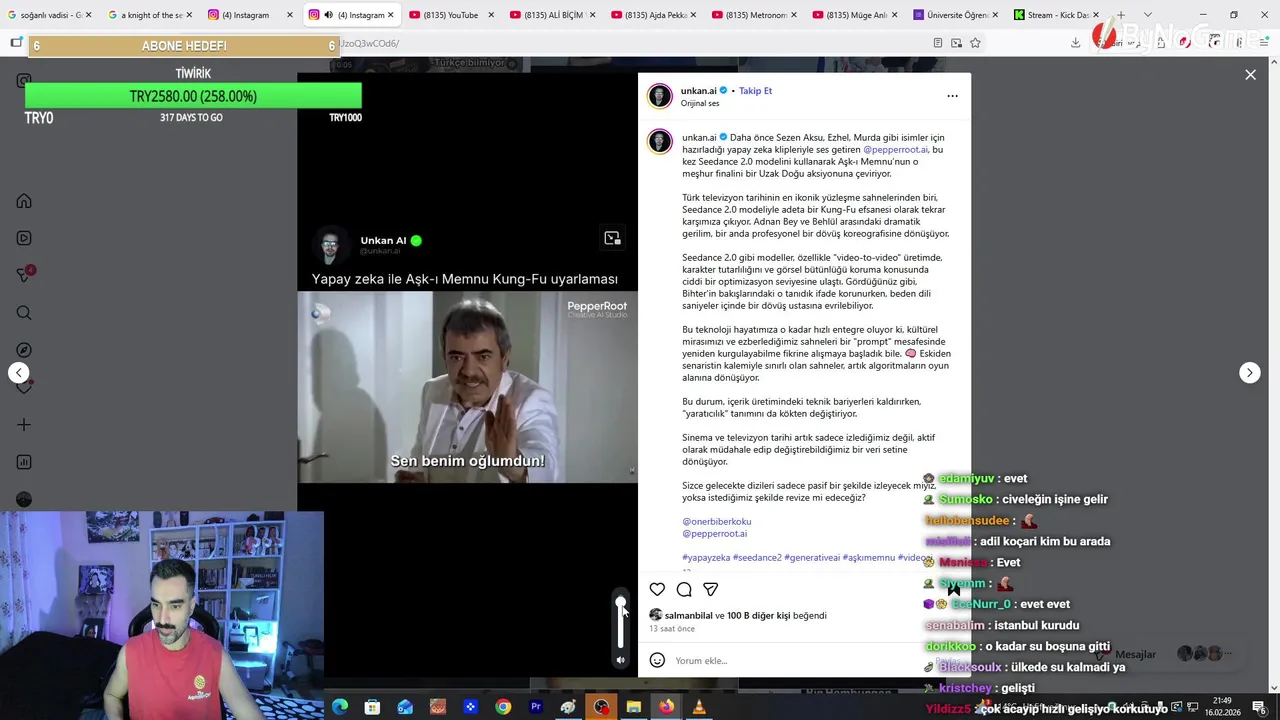Click the video's picture-in-picture expand icon

click(612, 238)
